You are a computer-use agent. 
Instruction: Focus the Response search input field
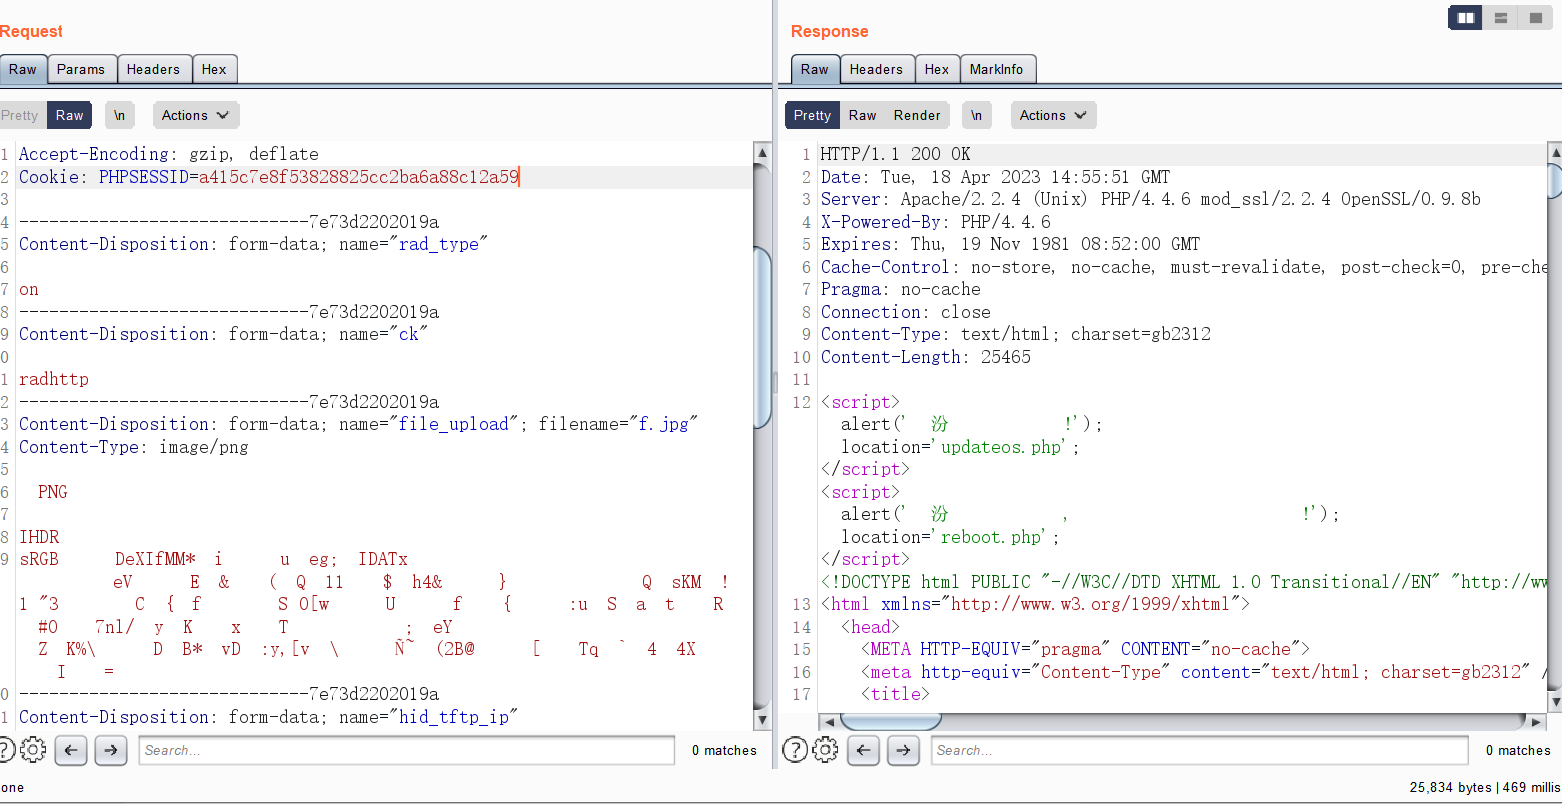coord(1200,750)
